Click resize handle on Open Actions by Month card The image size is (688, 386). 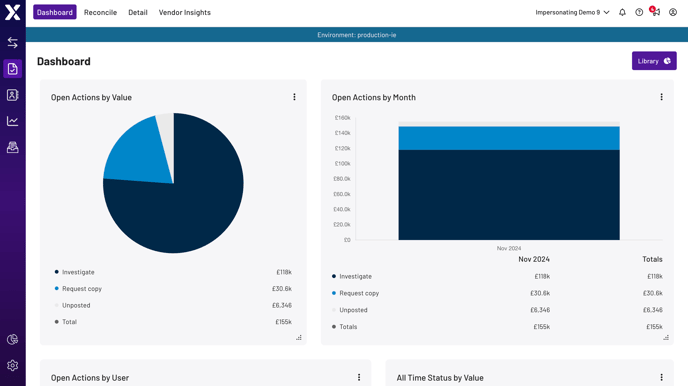666,337
